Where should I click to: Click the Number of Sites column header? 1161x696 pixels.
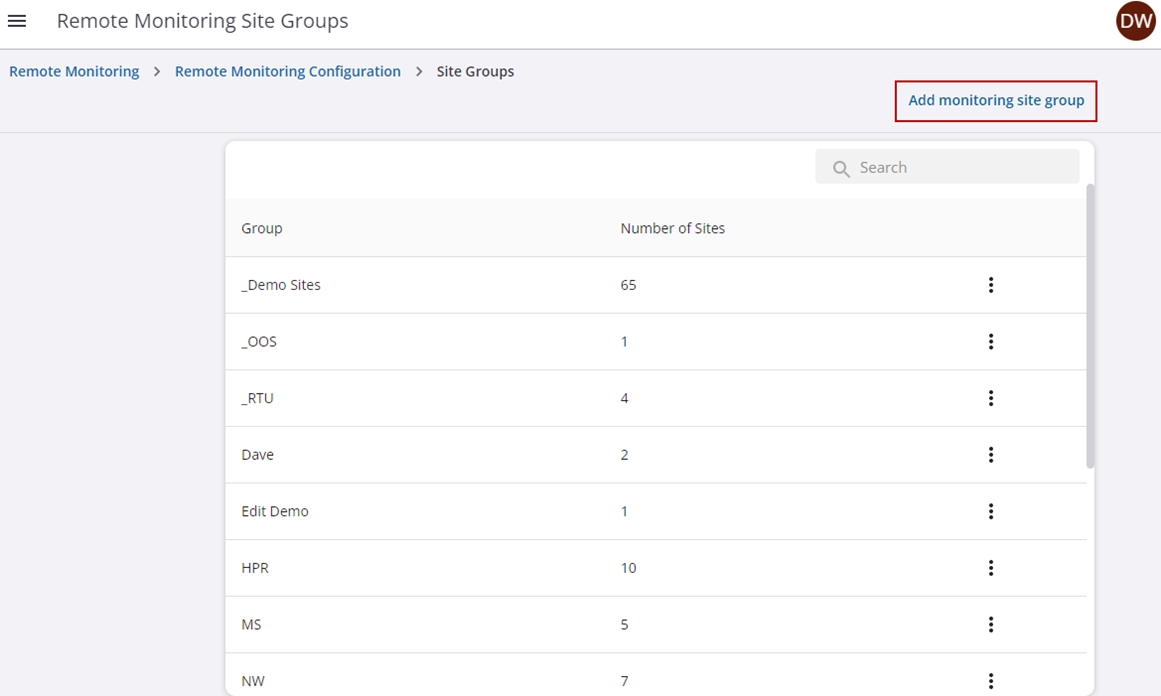(x=672, y=228)
